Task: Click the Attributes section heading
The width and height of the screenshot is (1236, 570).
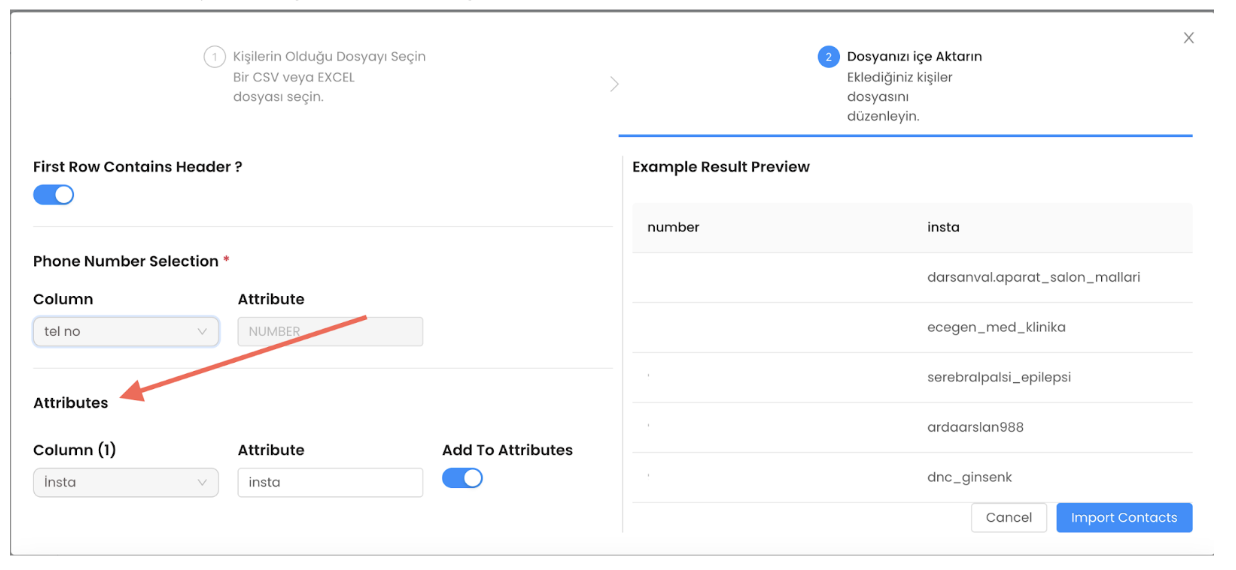Action: click(71, 402)
